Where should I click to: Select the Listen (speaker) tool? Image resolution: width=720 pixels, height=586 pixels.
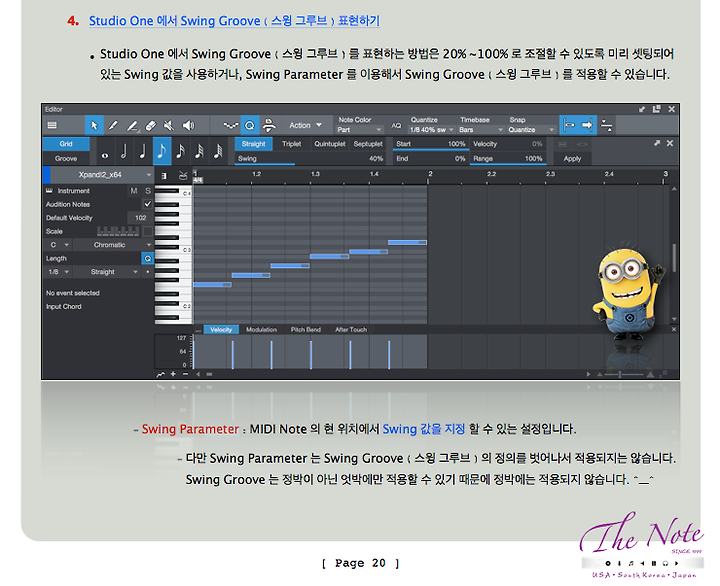[x=188, y=125]
